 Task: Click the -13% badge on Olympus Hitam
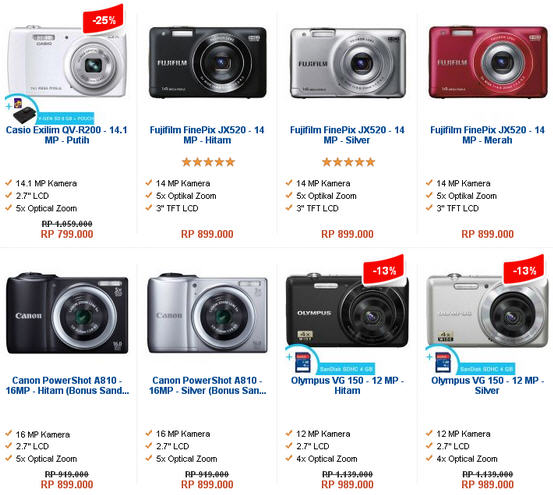[x=384, y=269]
